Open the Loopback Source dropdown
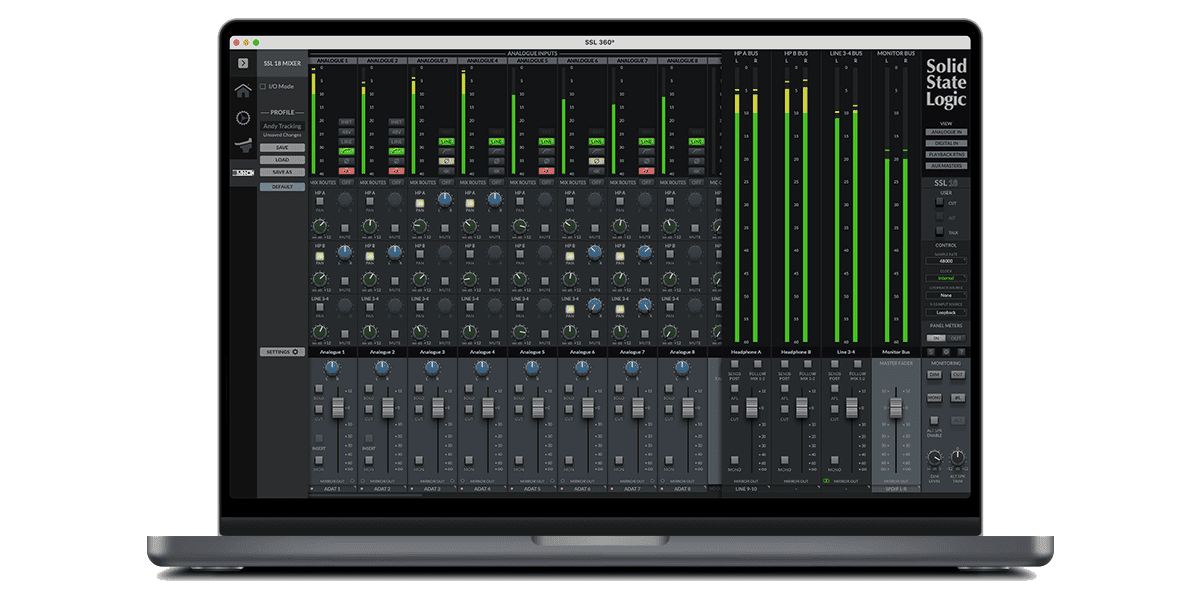Viewport: 1200px width, 600px height. [x=946, y=295]
